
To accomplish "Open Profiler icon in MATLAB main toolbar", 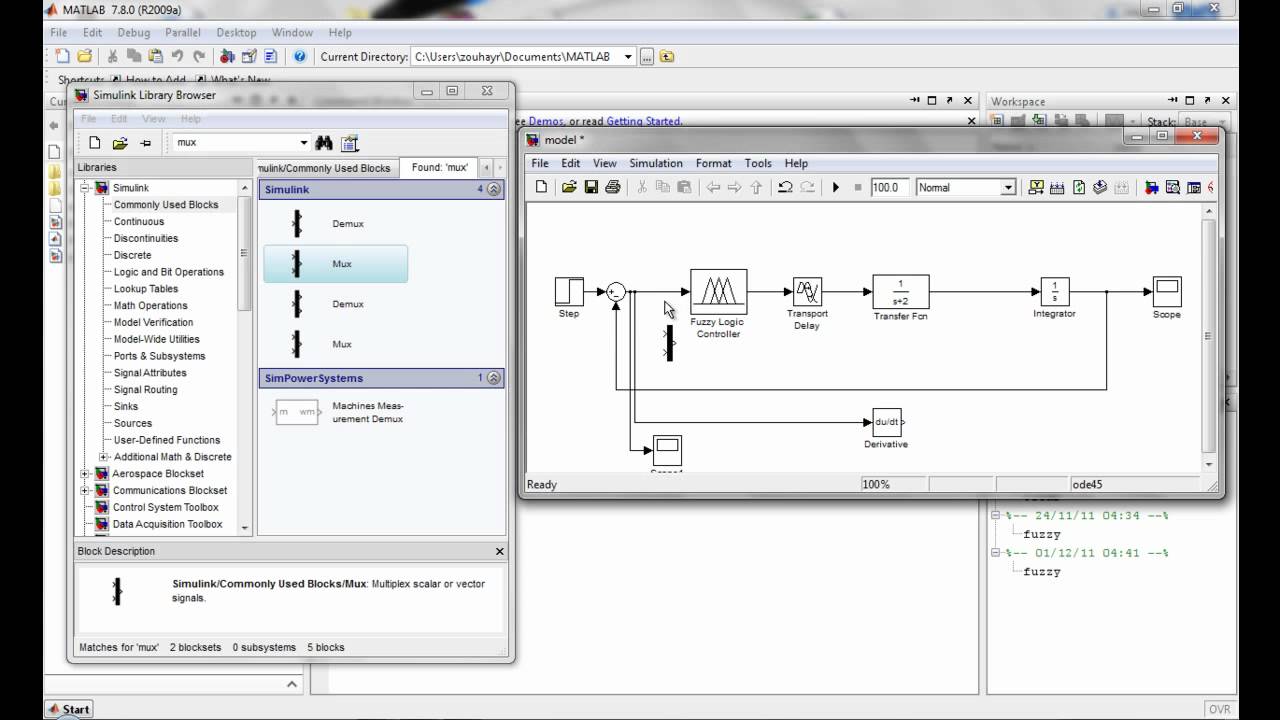I will point(270,57).
